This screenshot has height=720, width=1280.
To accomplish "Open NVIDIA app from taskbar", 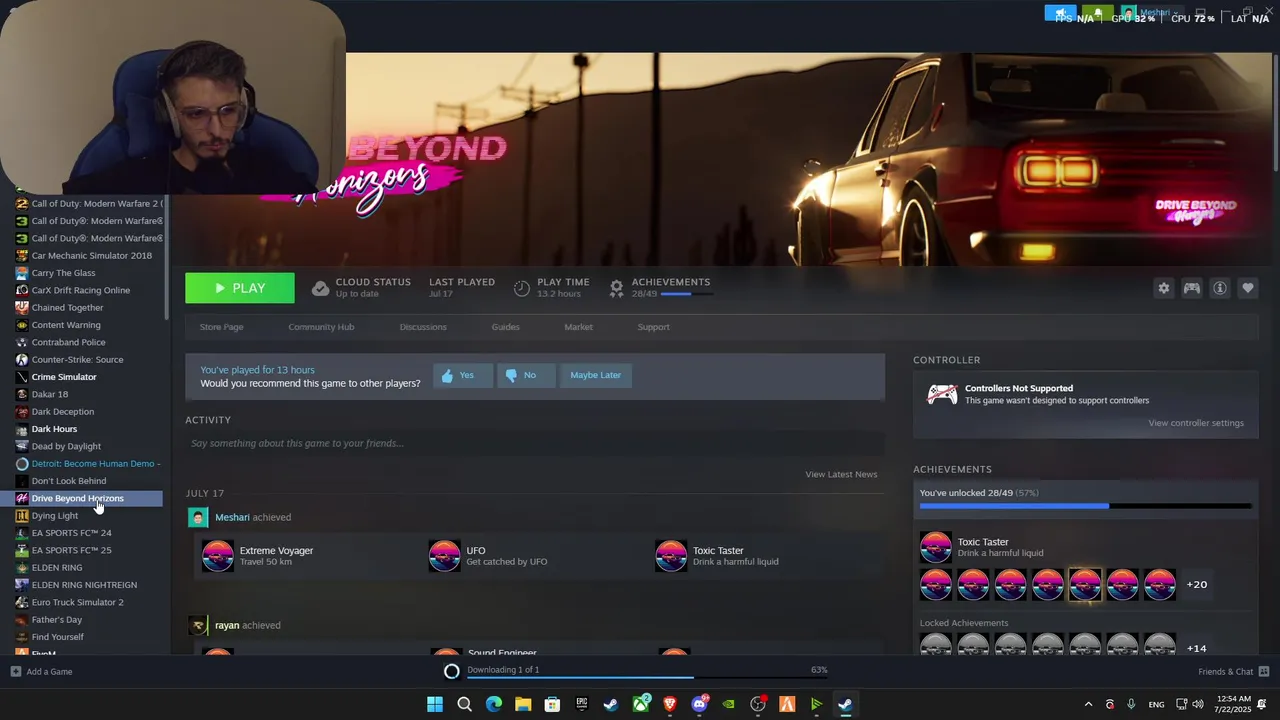I will tap(729, 704).
